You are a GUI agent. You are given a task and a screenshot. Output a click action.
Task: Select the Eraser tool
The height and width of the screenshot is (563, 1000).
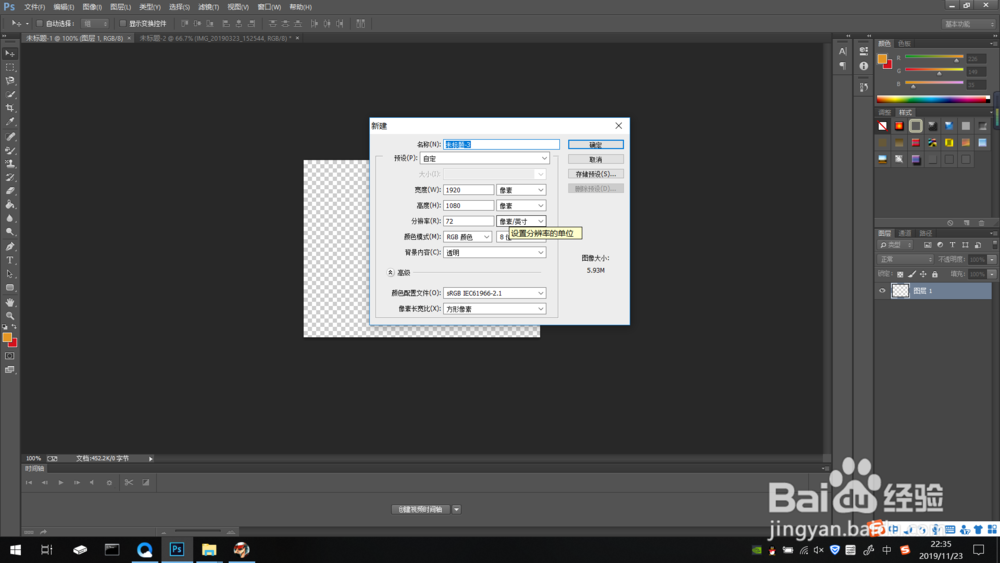[x=10, y=191]
